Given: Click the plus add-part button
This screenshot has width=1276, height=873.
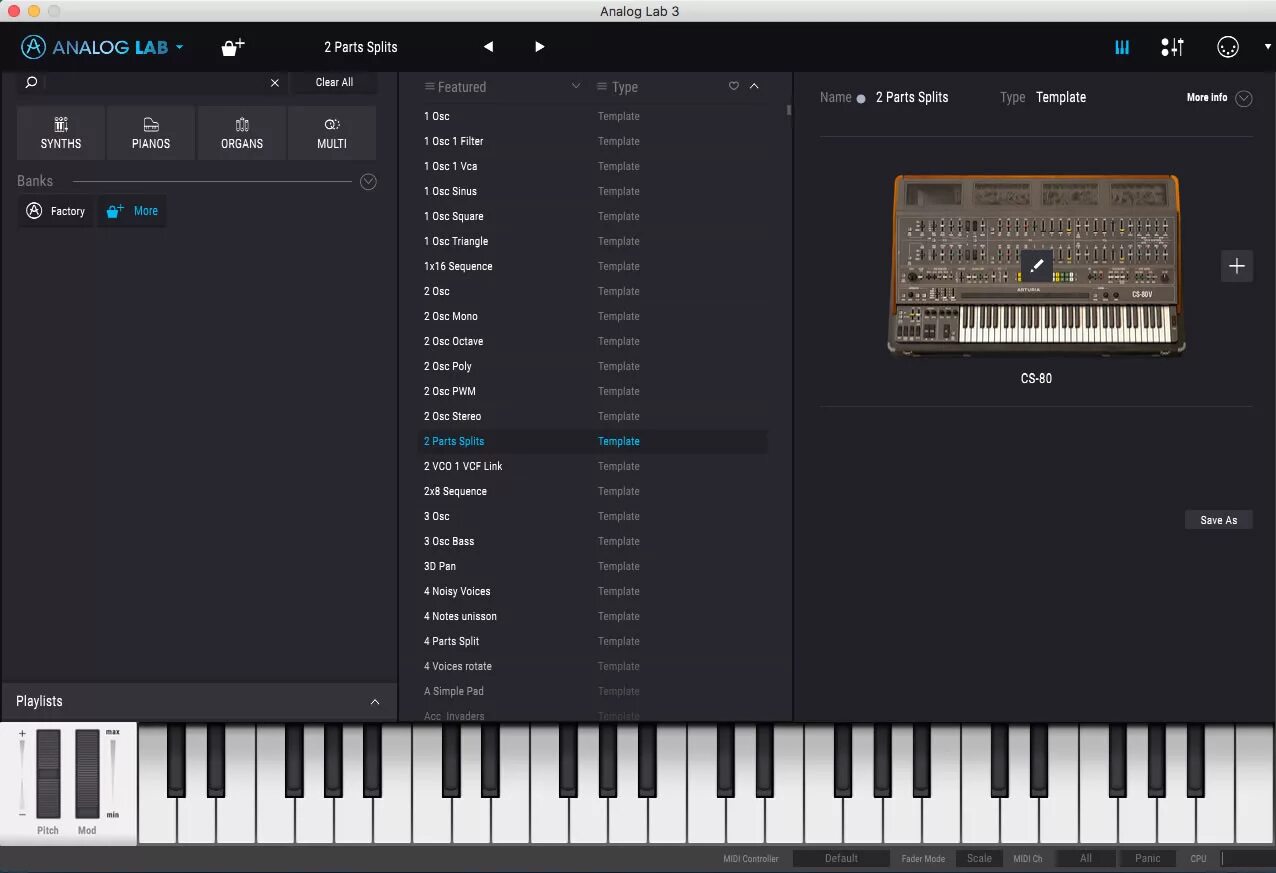Looking at the screenshot, I should (x=1237, y=265).
